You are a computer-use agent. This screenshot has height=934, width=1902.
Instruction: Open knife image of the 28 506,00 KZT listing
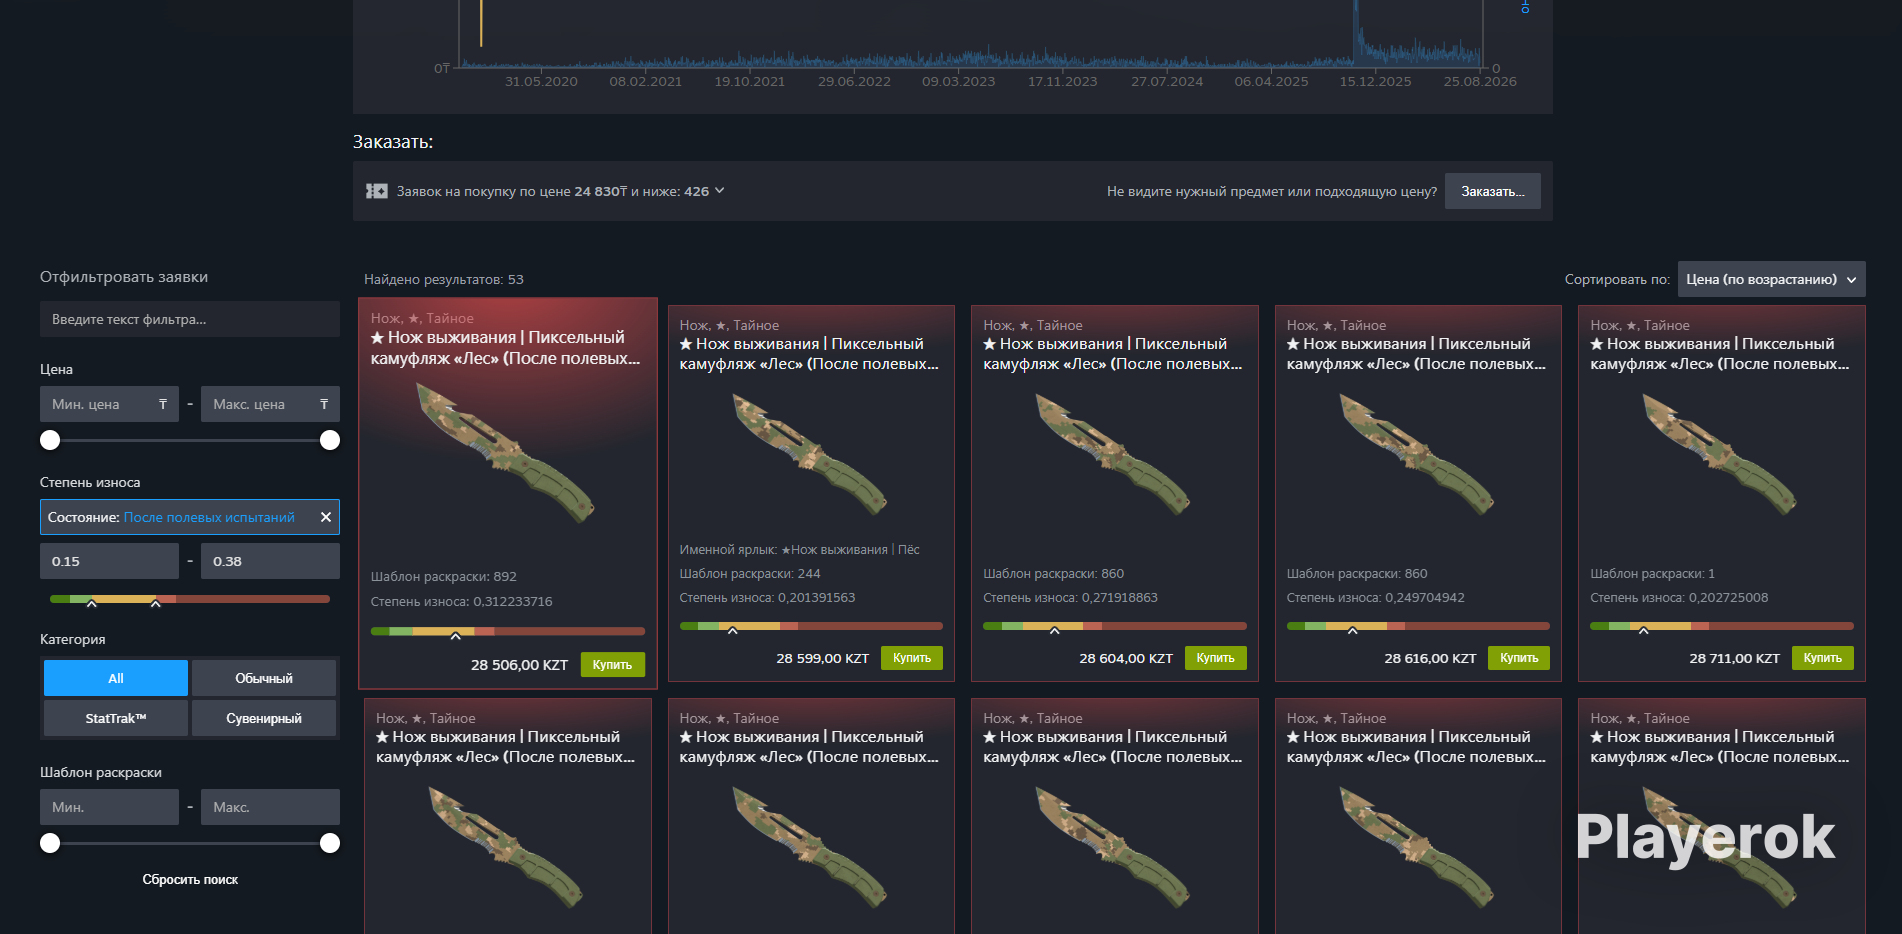(507, 452)
